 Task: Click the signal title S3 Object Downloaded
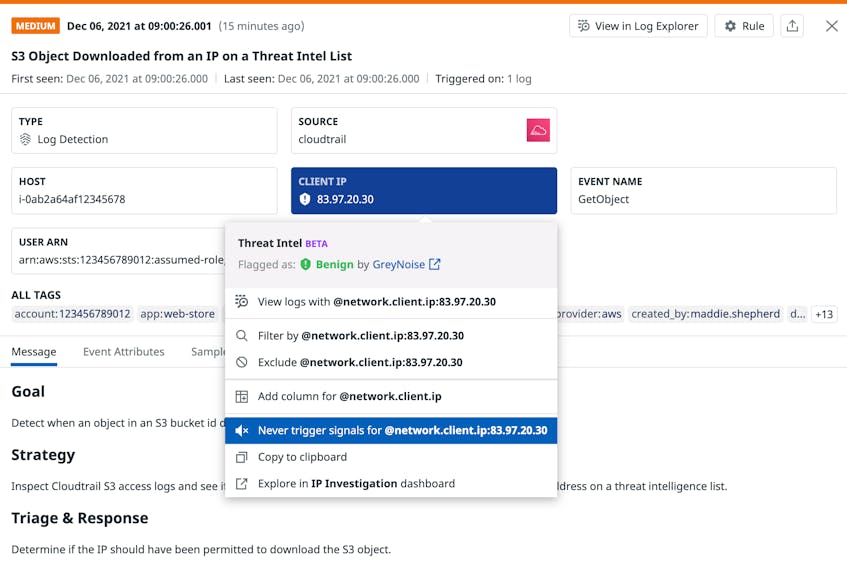182,56
